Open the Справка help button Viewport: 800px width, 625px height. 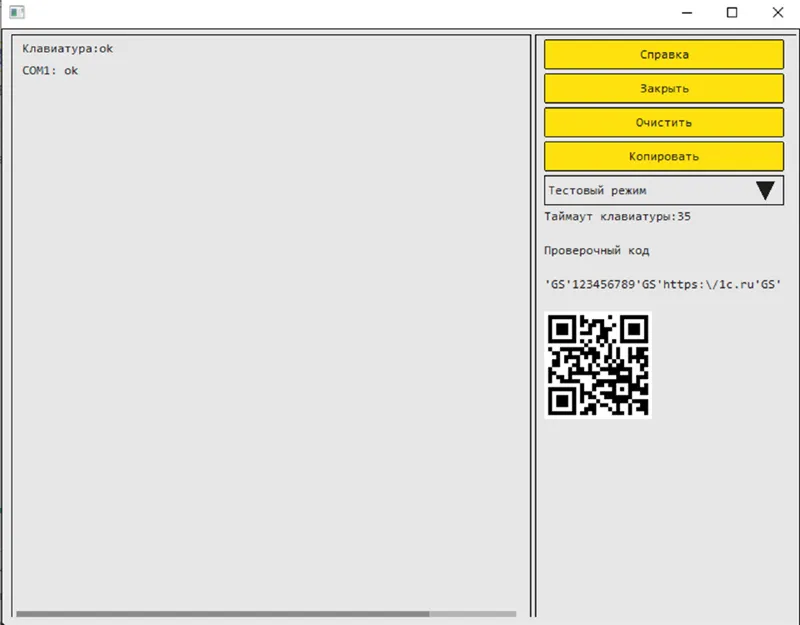pyautogui.click(x=664, y=55)
